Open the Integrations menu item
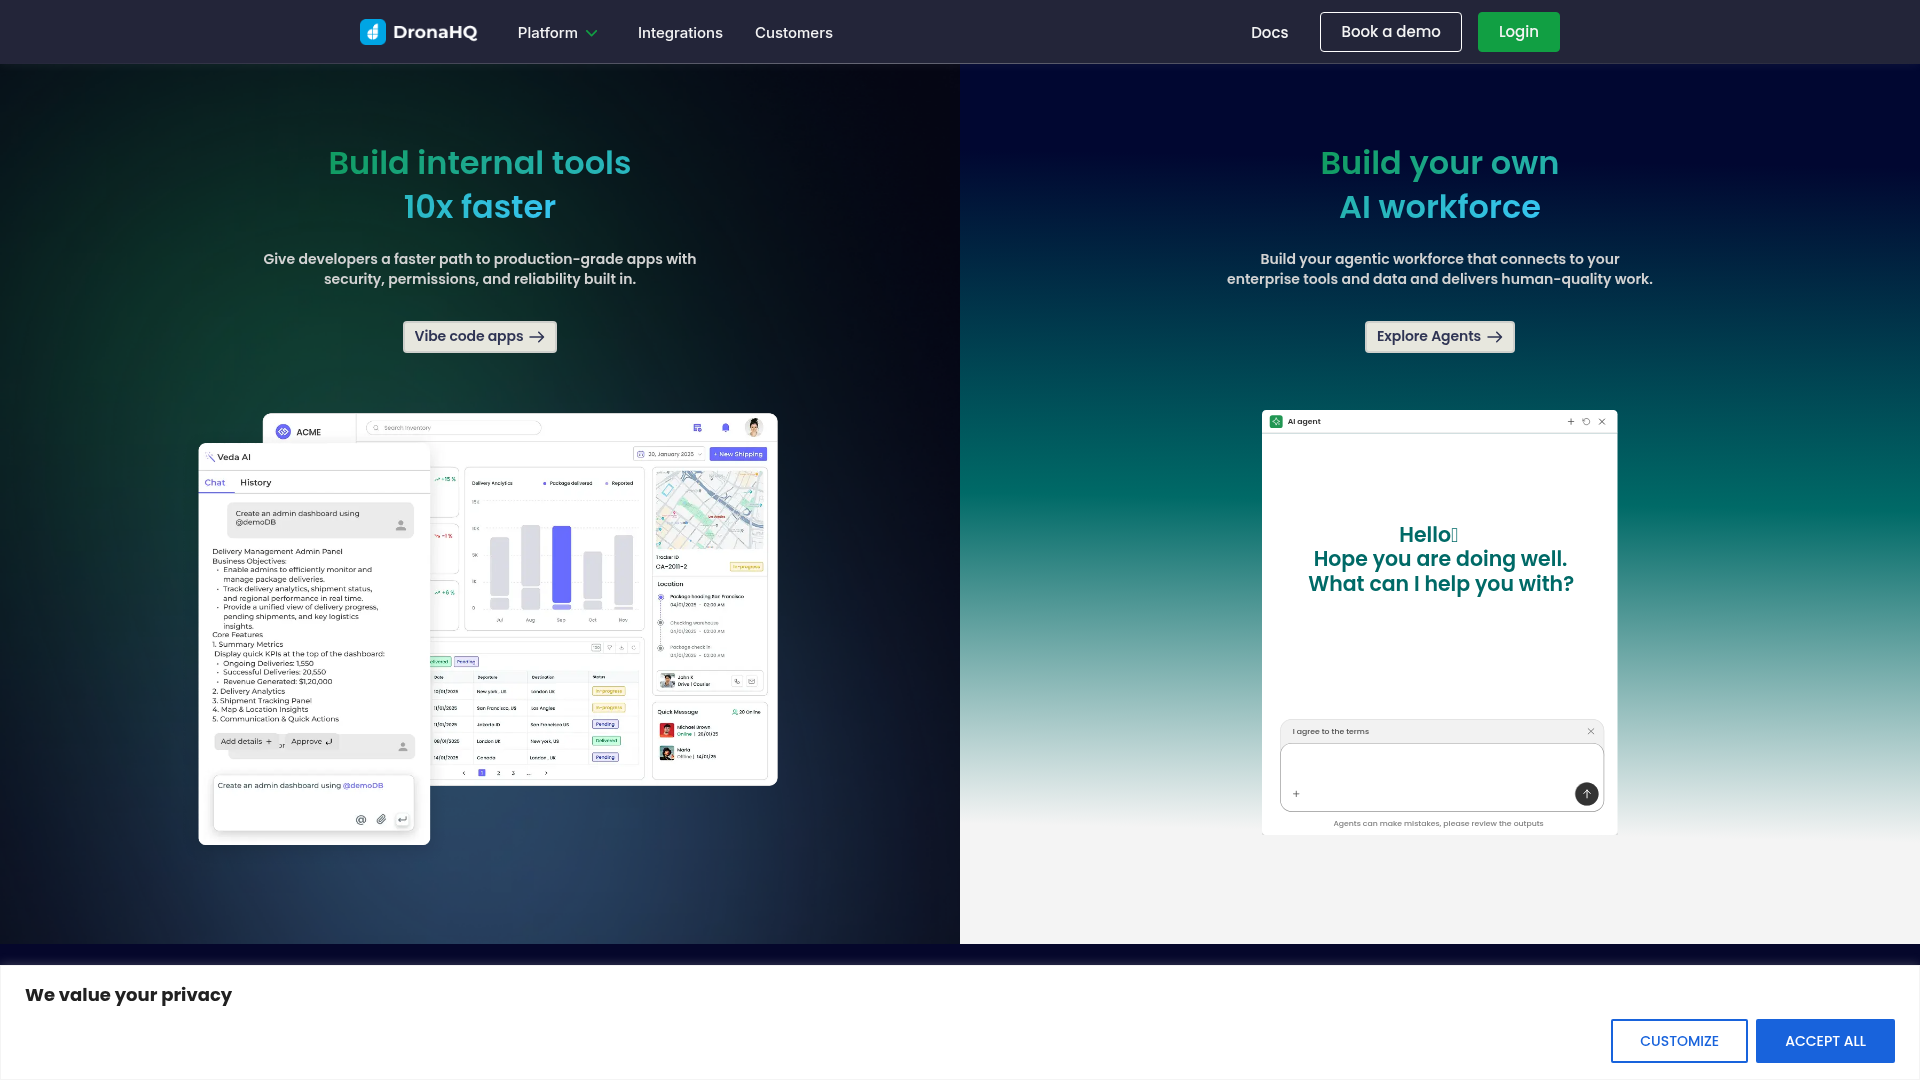Viewport: 1920px width, 1080px height. point(680,32)
